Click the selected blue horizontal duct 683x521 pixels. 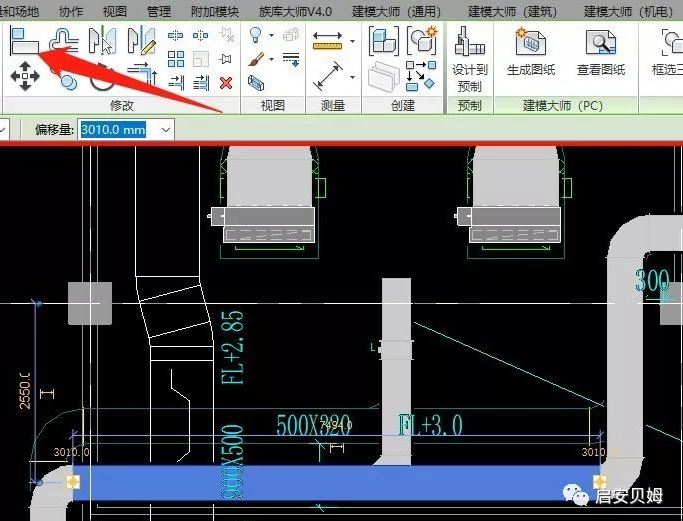point(335,483)
